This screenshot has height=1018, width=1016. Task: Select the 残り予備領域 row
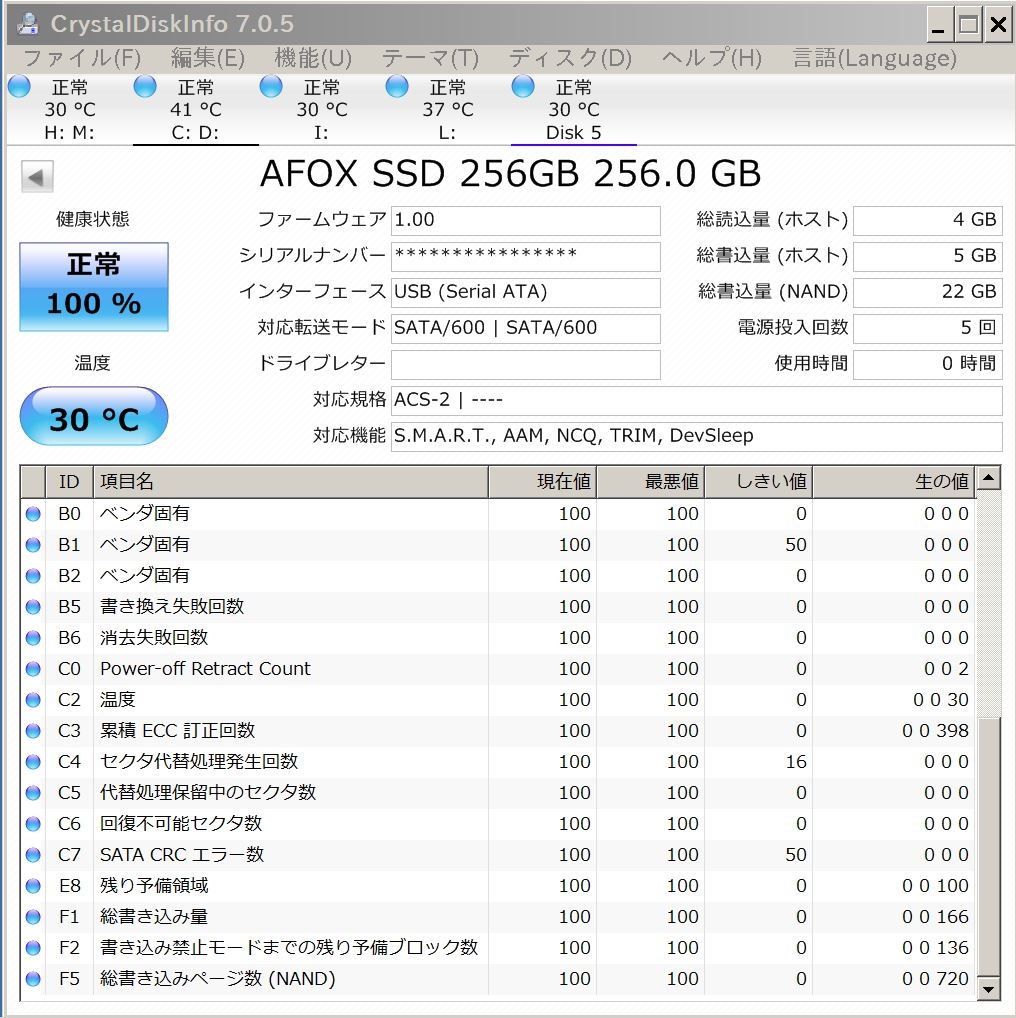click(x=498, y=886)
